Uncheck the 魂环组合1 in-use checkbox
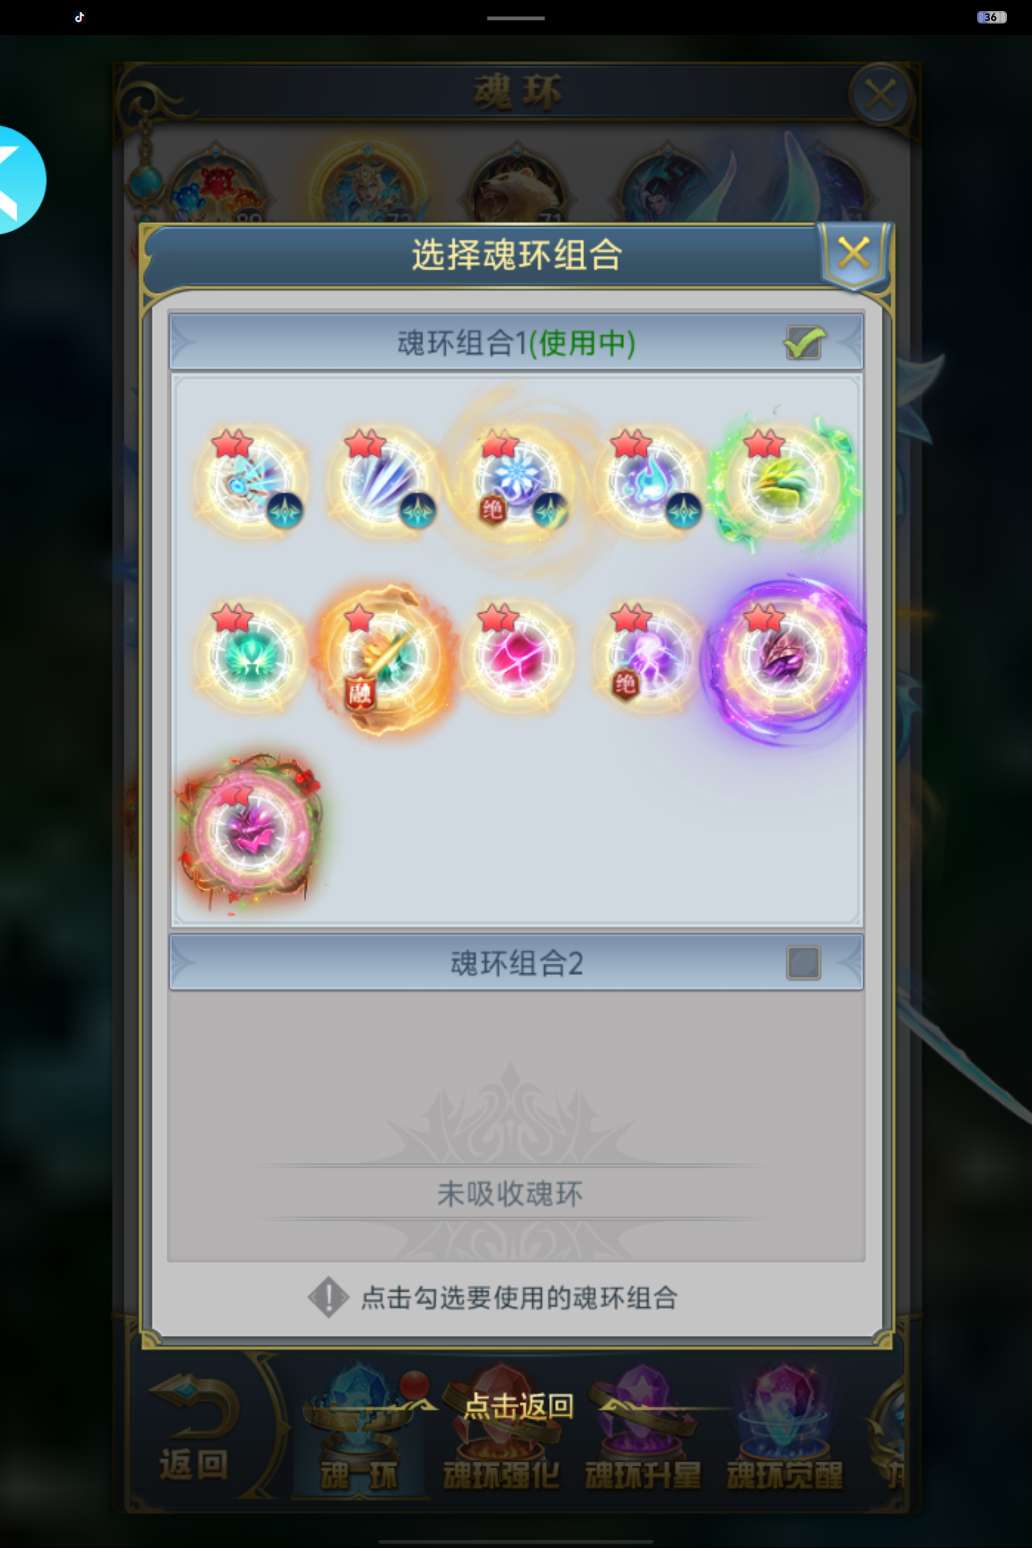Screen dimensions: 1032x1548 coord(803,343)
